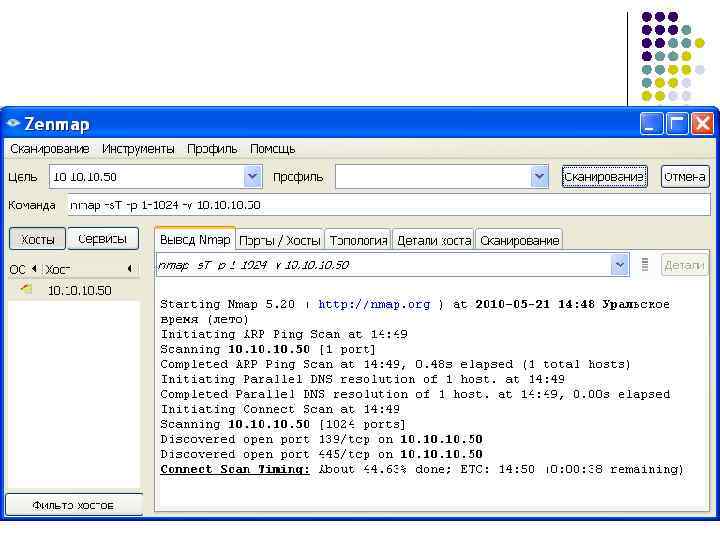Open the output options lines icon beside Детали
720x540 pixels.
645,264
